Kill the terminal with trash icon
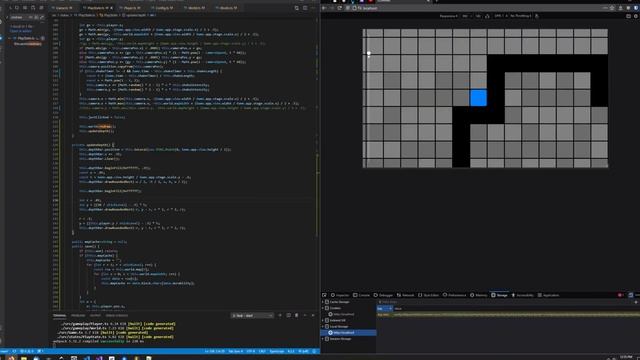Screen dimensions: 640x360 pos(297,316)
